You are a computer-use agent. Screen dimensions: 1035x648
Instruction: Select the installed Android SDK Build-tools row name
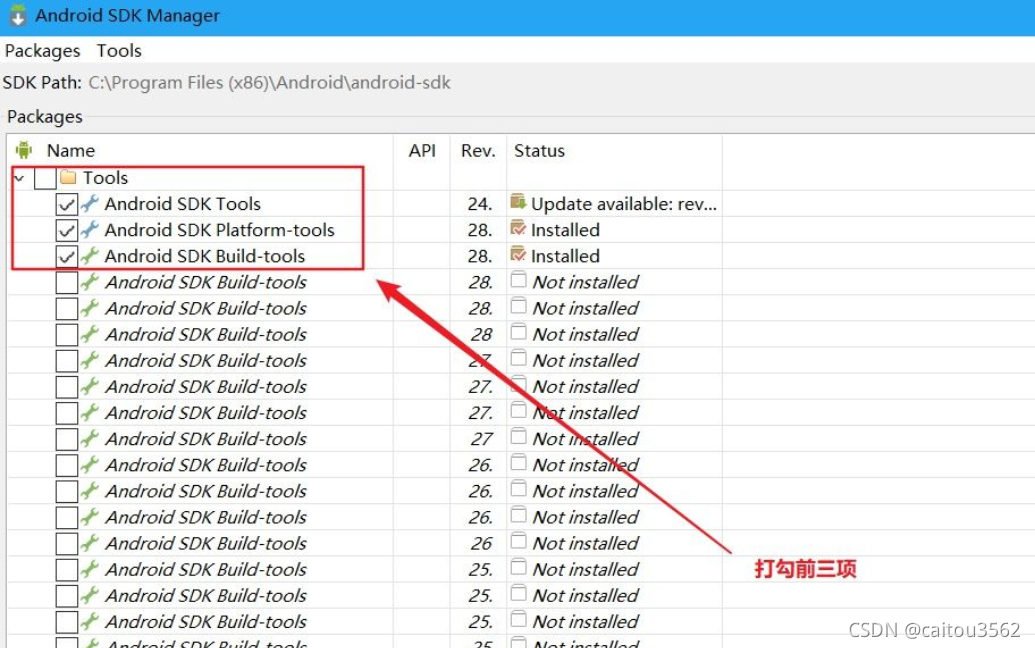click(205, 256)
